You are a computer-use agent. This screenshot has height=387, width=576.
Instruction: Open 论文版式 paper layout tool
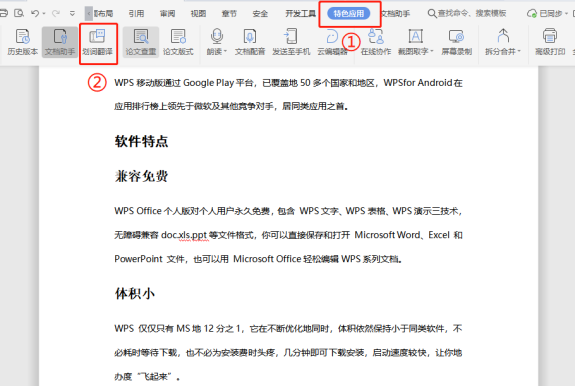pos(178,42)
